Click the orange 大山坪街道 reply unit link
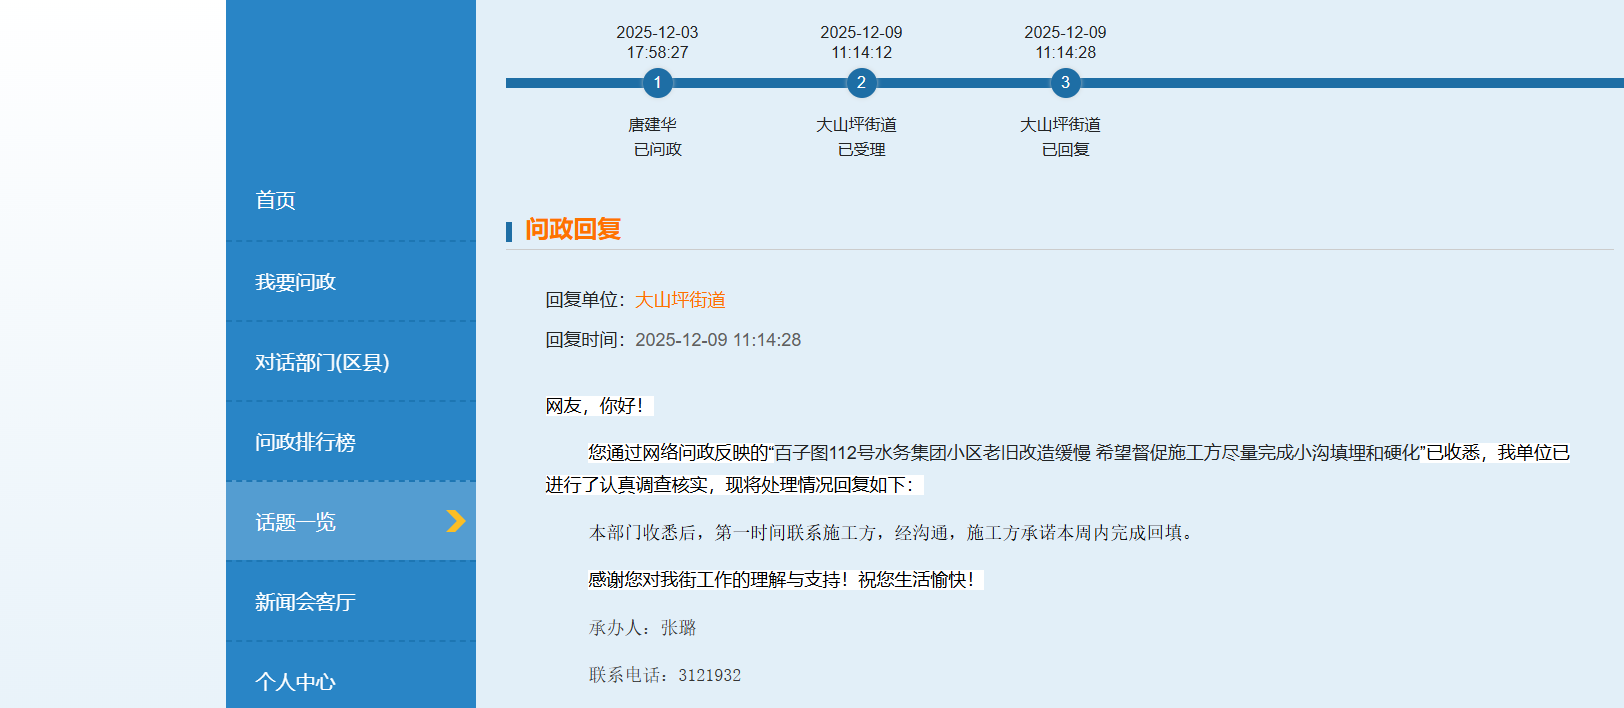 coord(680,300)
